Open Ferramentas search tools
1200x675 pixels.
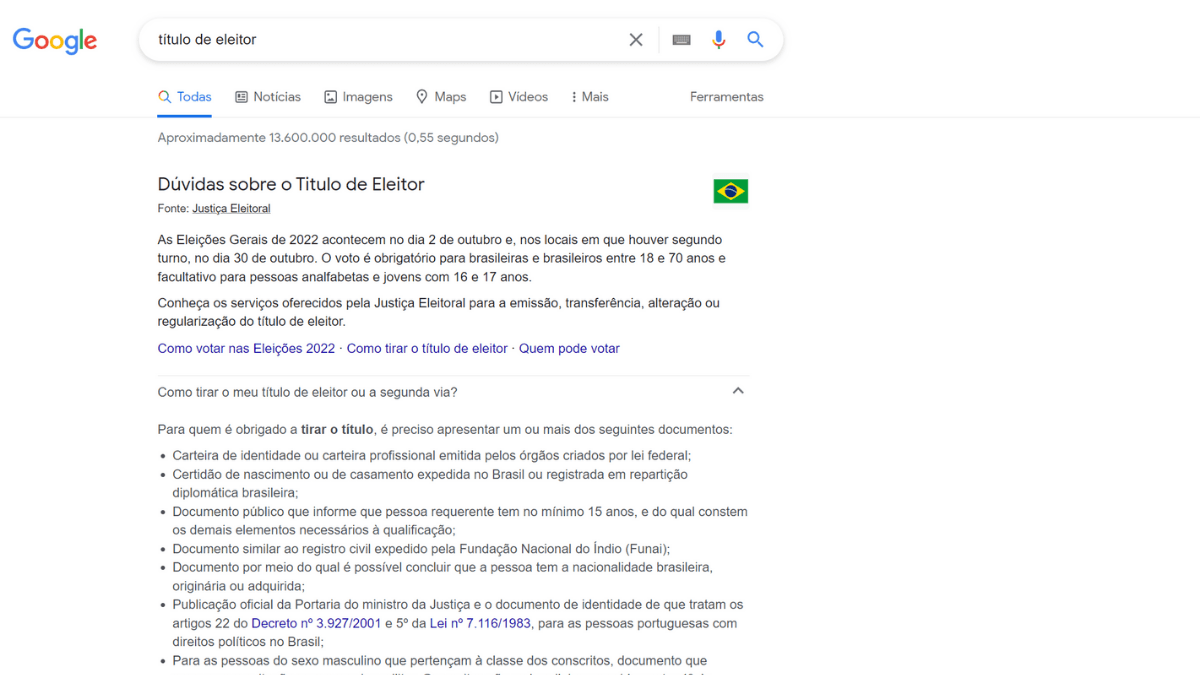(727, 97)
